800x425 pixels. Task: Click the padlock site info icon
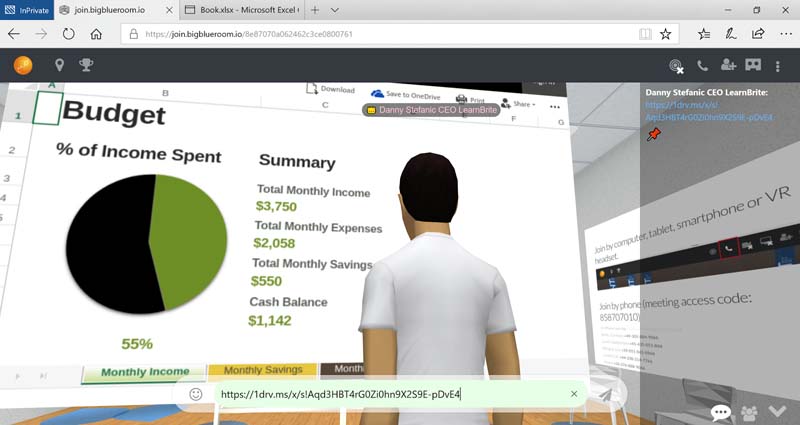pyautogui.click(x=134, y=34)
